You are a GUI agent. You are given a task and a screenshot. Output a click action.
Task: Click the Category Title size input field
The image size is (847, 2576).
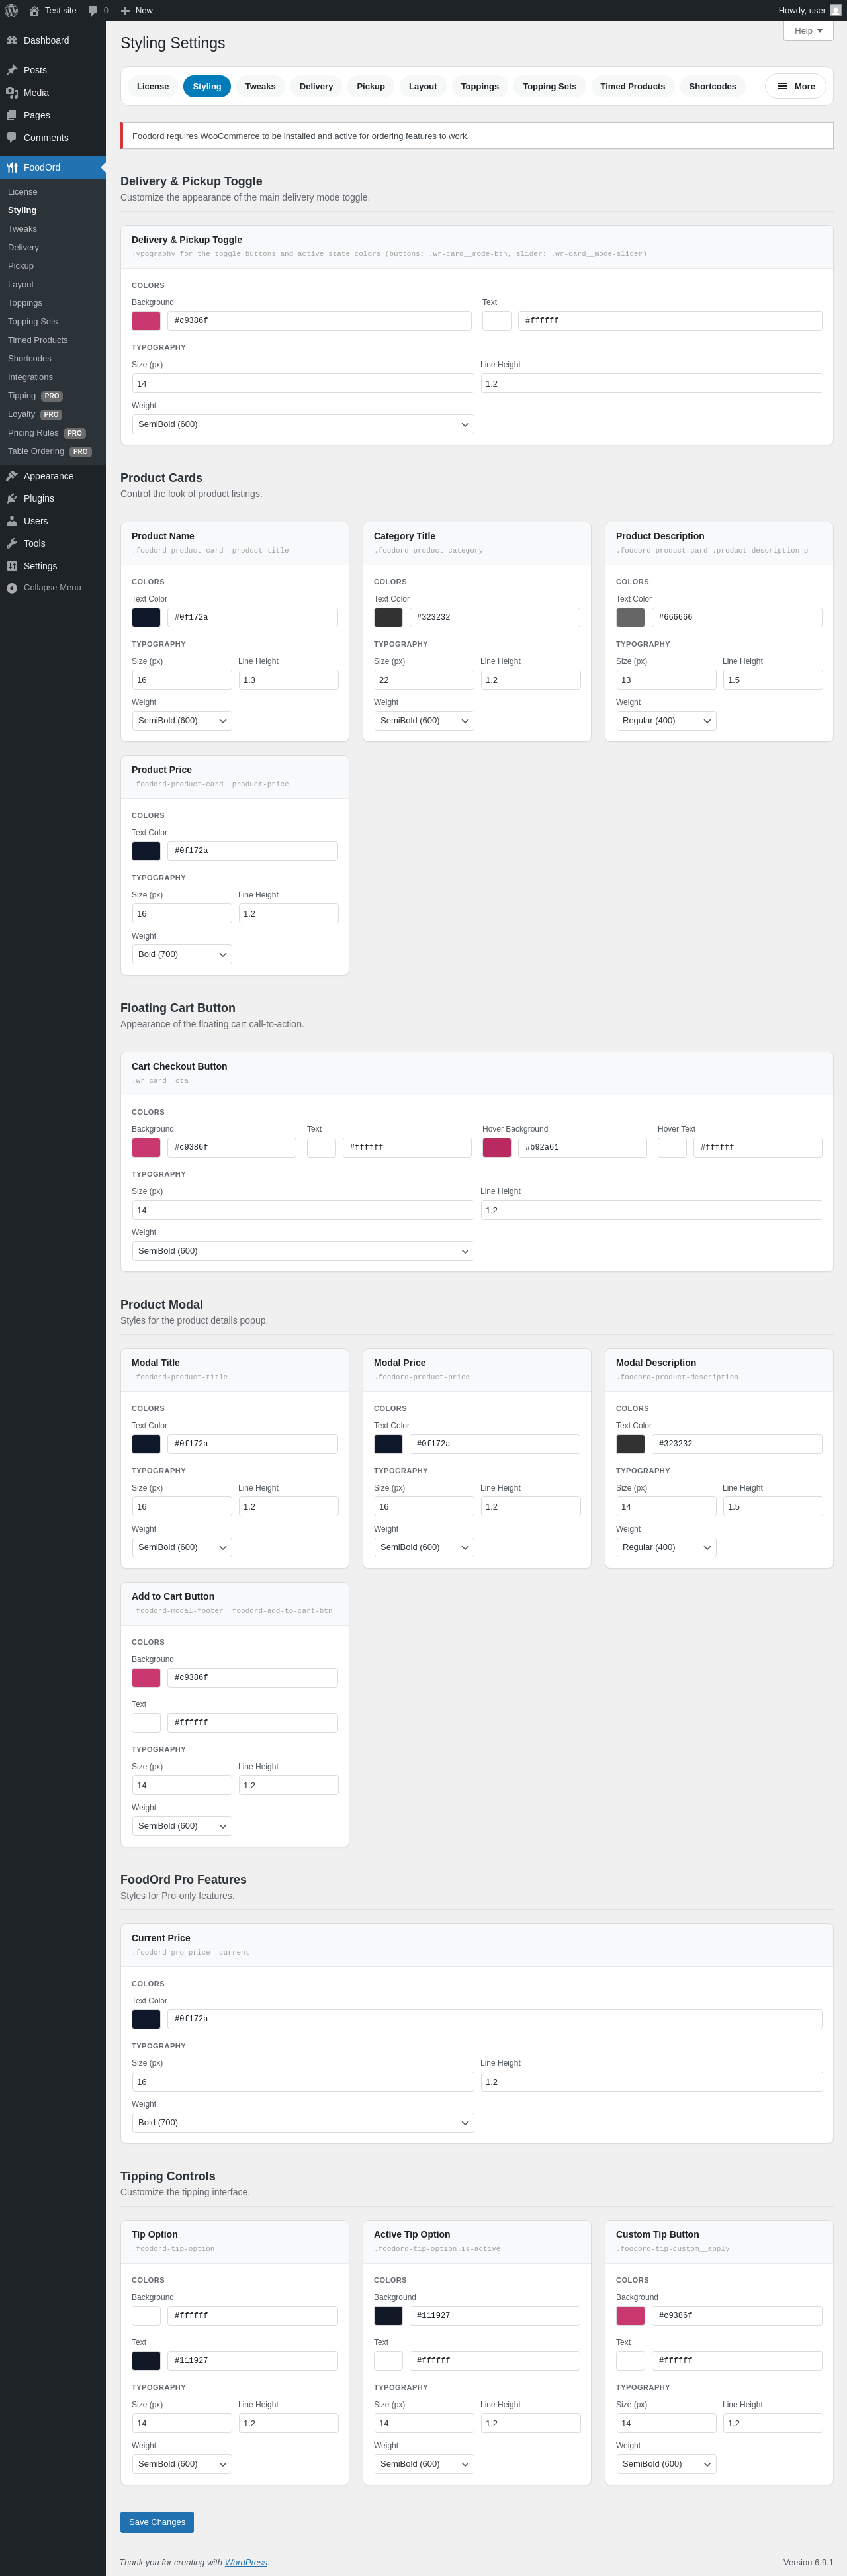pyautogui.click(x=424, y=680)
